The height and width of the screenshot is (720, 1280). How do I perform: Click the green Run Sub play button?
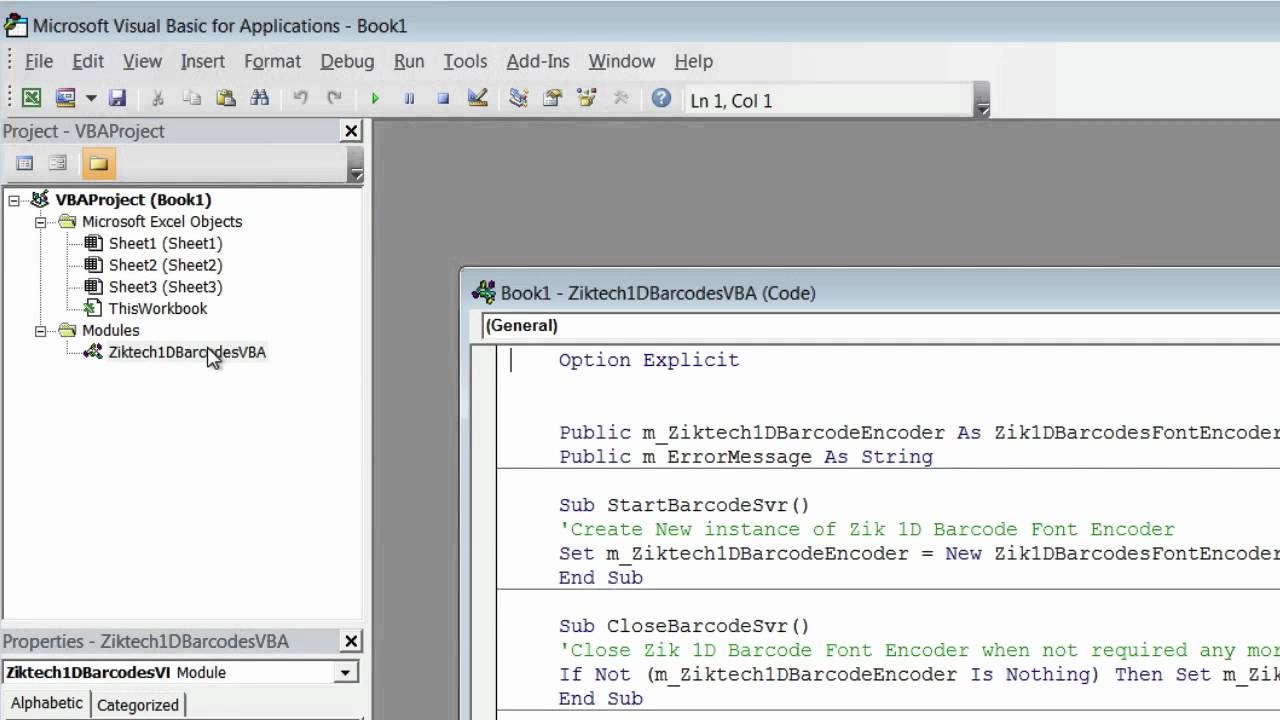click(375, 98)
